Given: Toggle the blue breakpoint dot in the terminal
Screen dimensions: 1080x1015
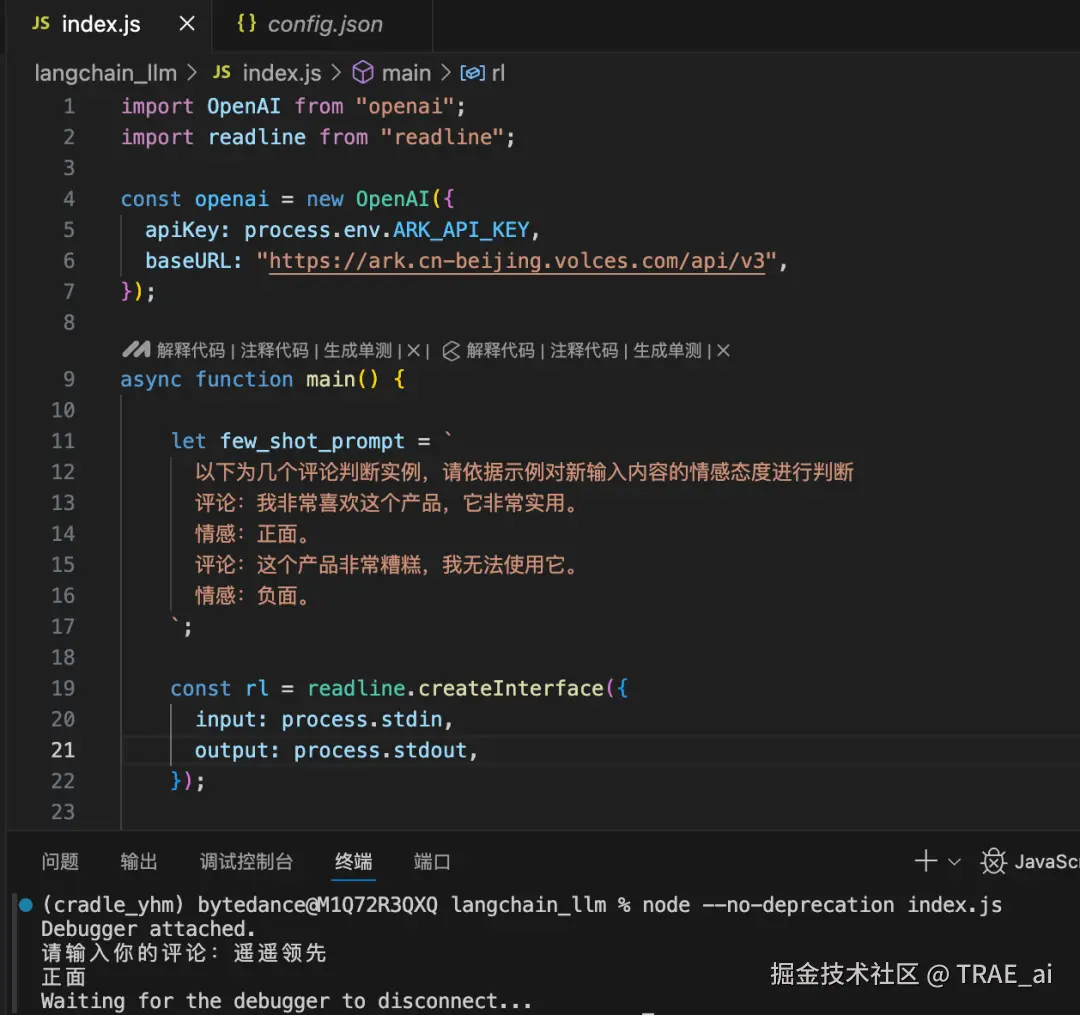Looking at the screenshot, I should [x=25, y=904].
